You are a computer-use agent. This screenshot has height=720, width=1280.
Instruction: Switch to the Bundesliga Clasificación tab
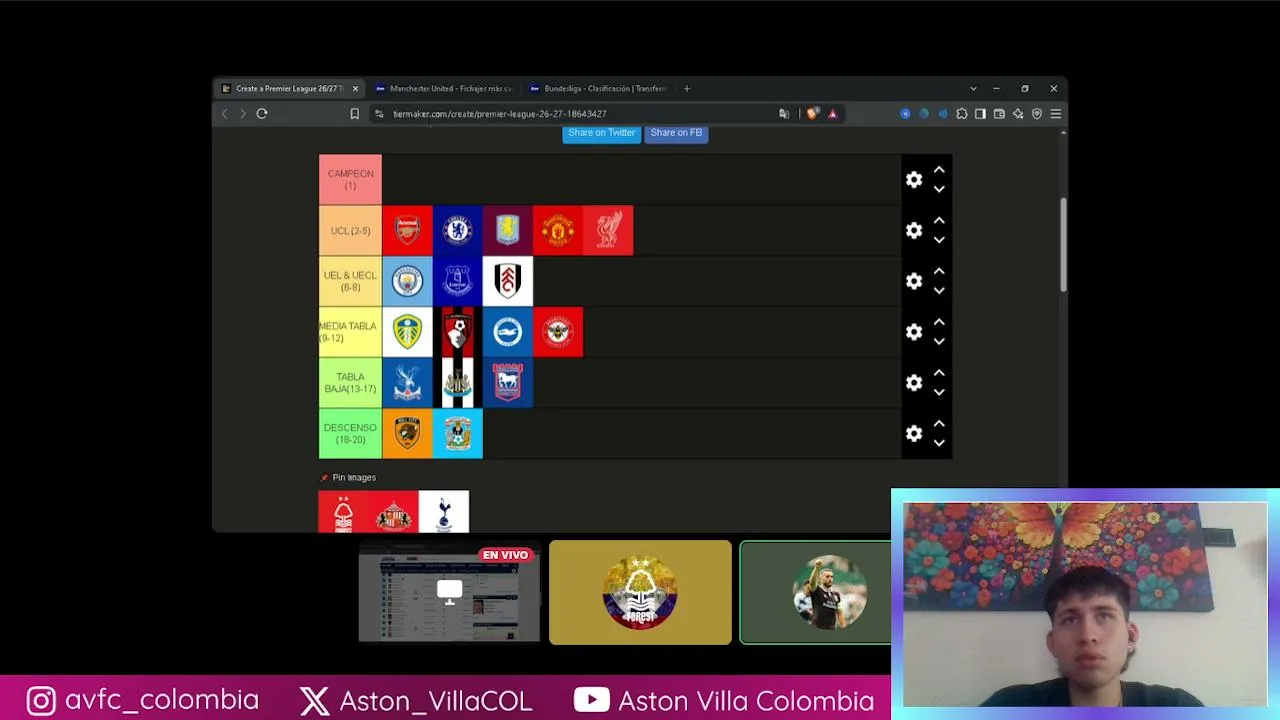tap(597, 89)
